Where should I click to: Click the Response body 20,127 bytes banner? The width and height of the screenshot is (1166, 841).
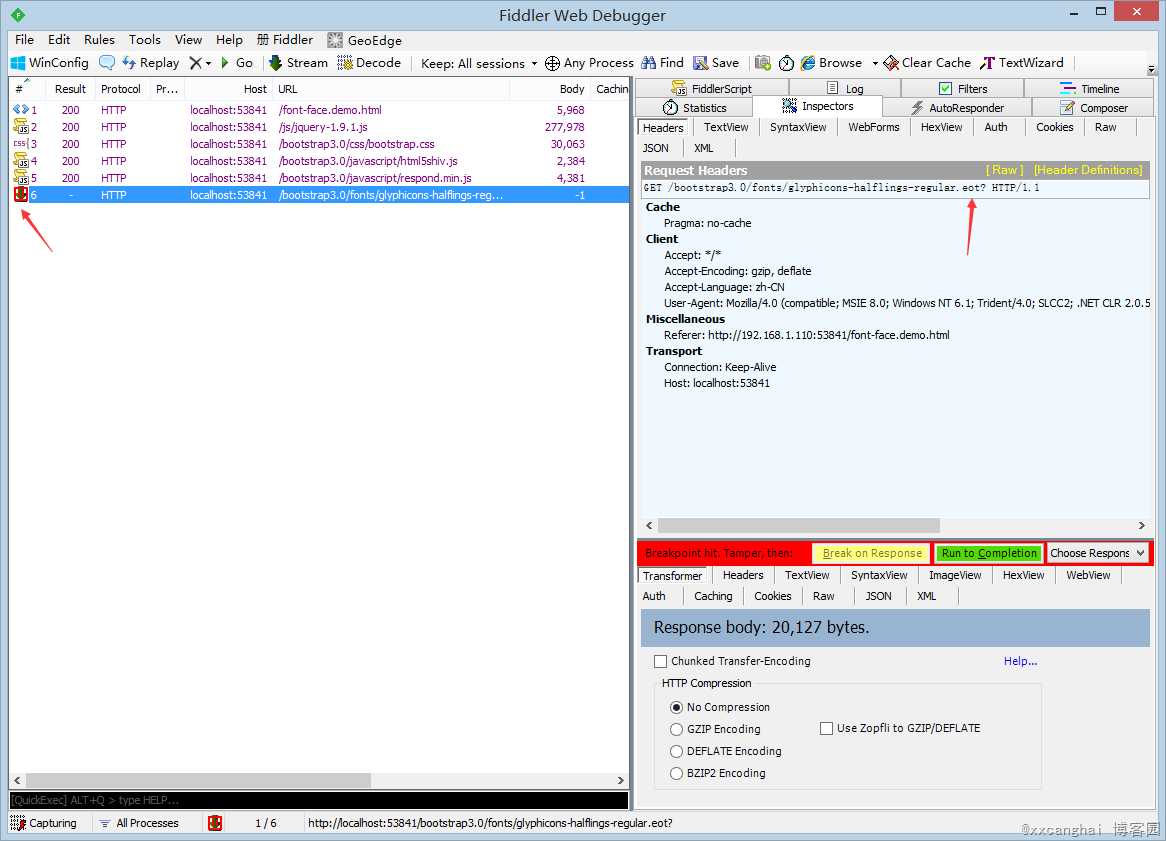pyautogui.click(x=895, y=628)
